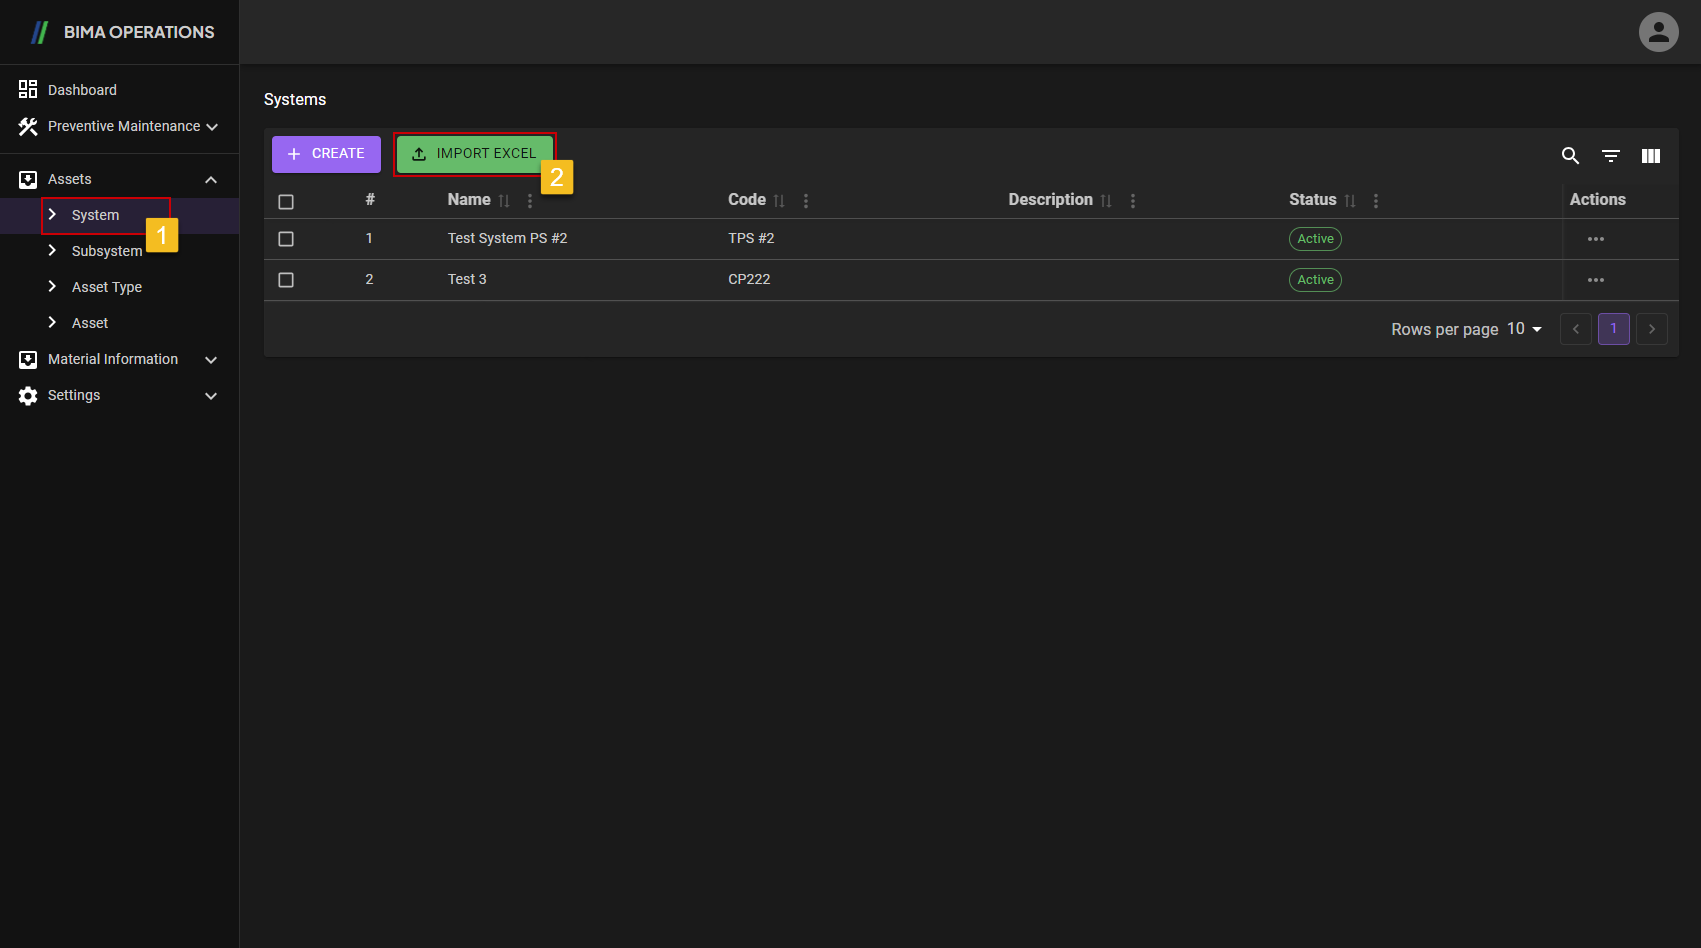
Task: Open actions menu for Test 3 row
Action: click(x=1596, y=280)
